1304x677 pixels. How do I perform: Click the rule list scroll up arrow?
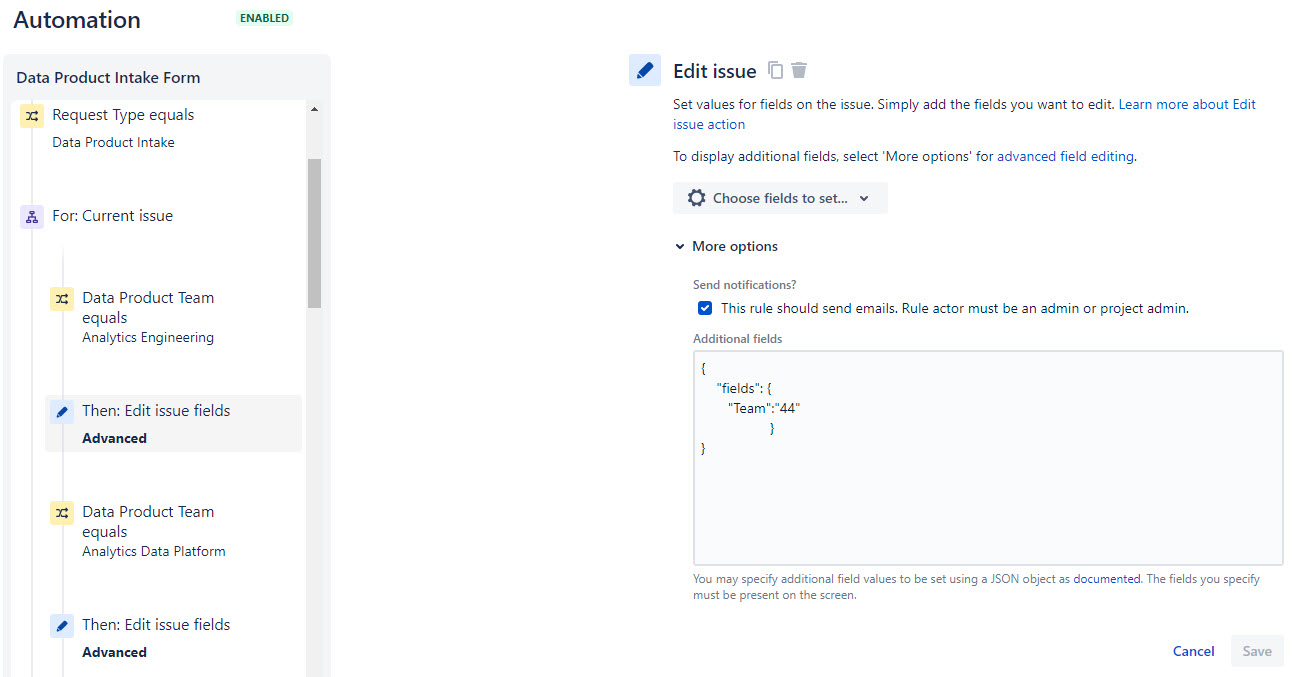coord(314,109)
